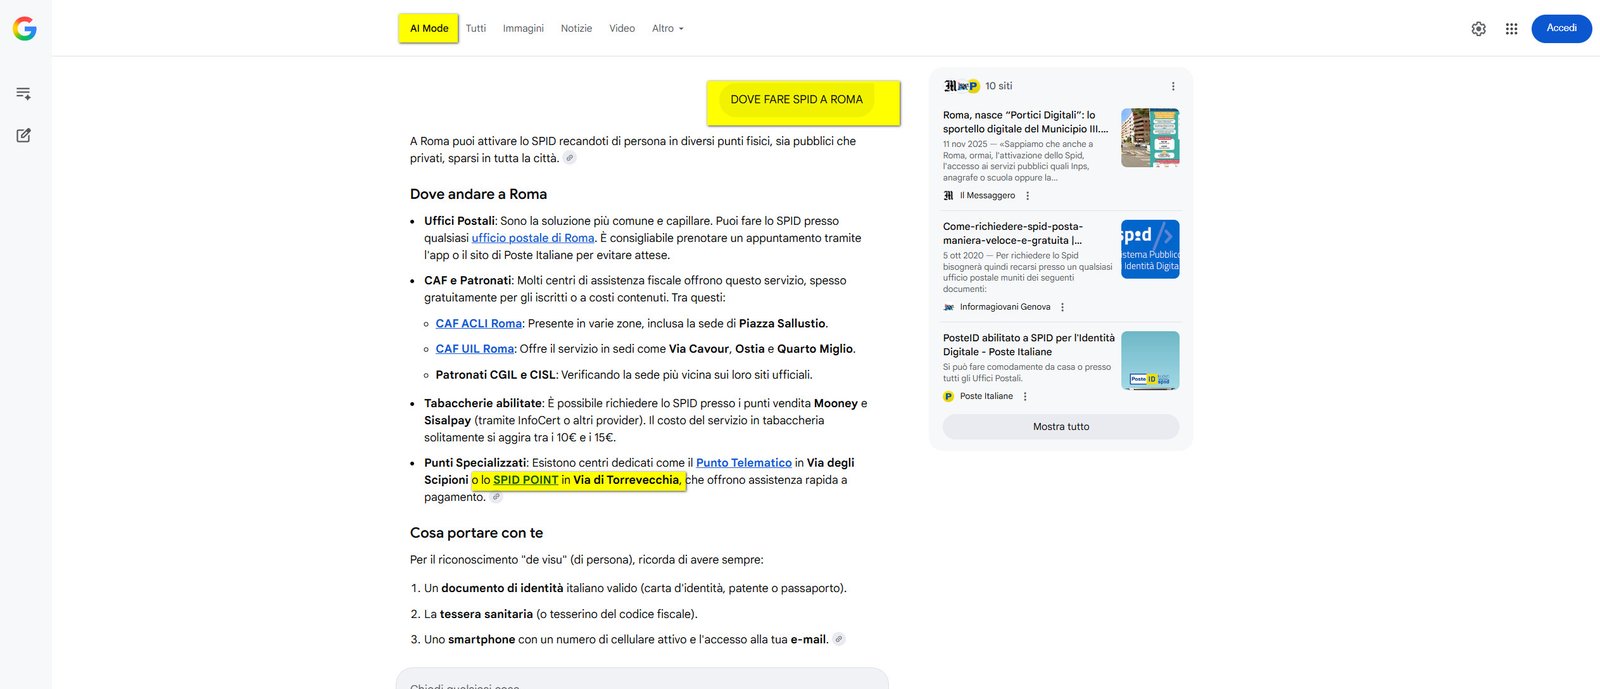Click the Mostra tutto button

coord(1061,426)
